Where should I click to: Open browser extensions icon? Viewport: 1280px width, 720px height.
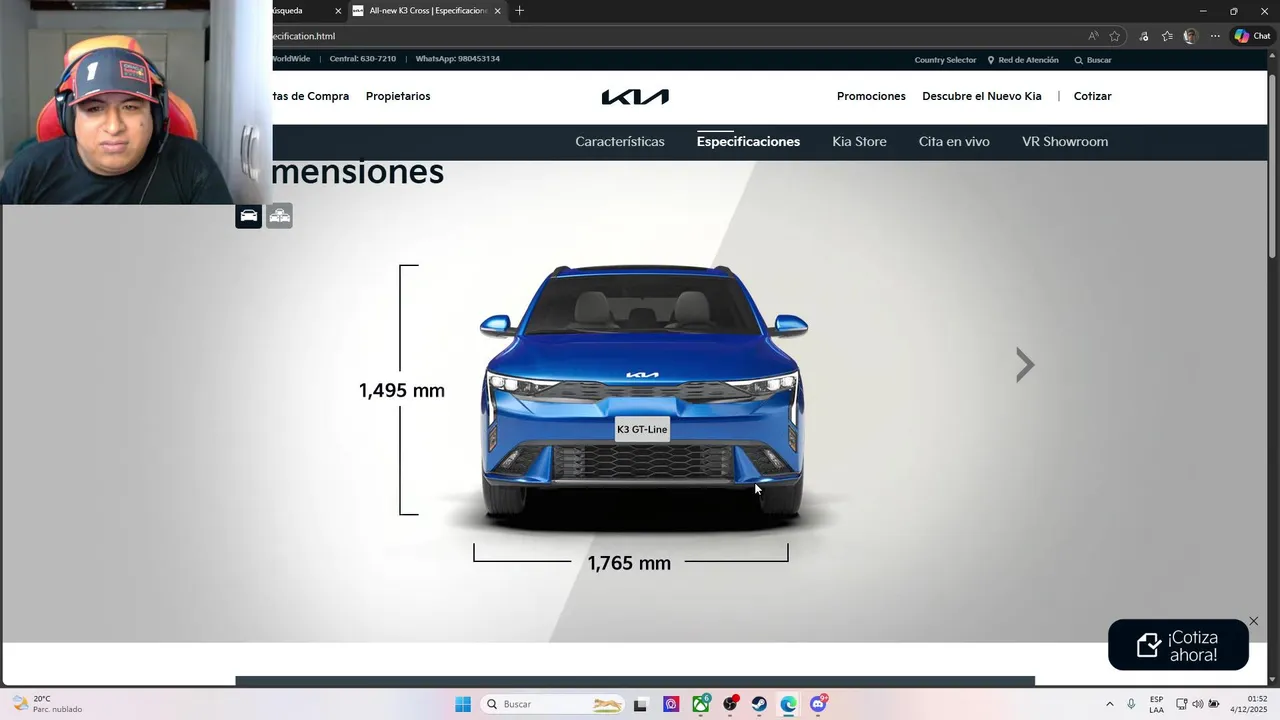(1144, 36)
